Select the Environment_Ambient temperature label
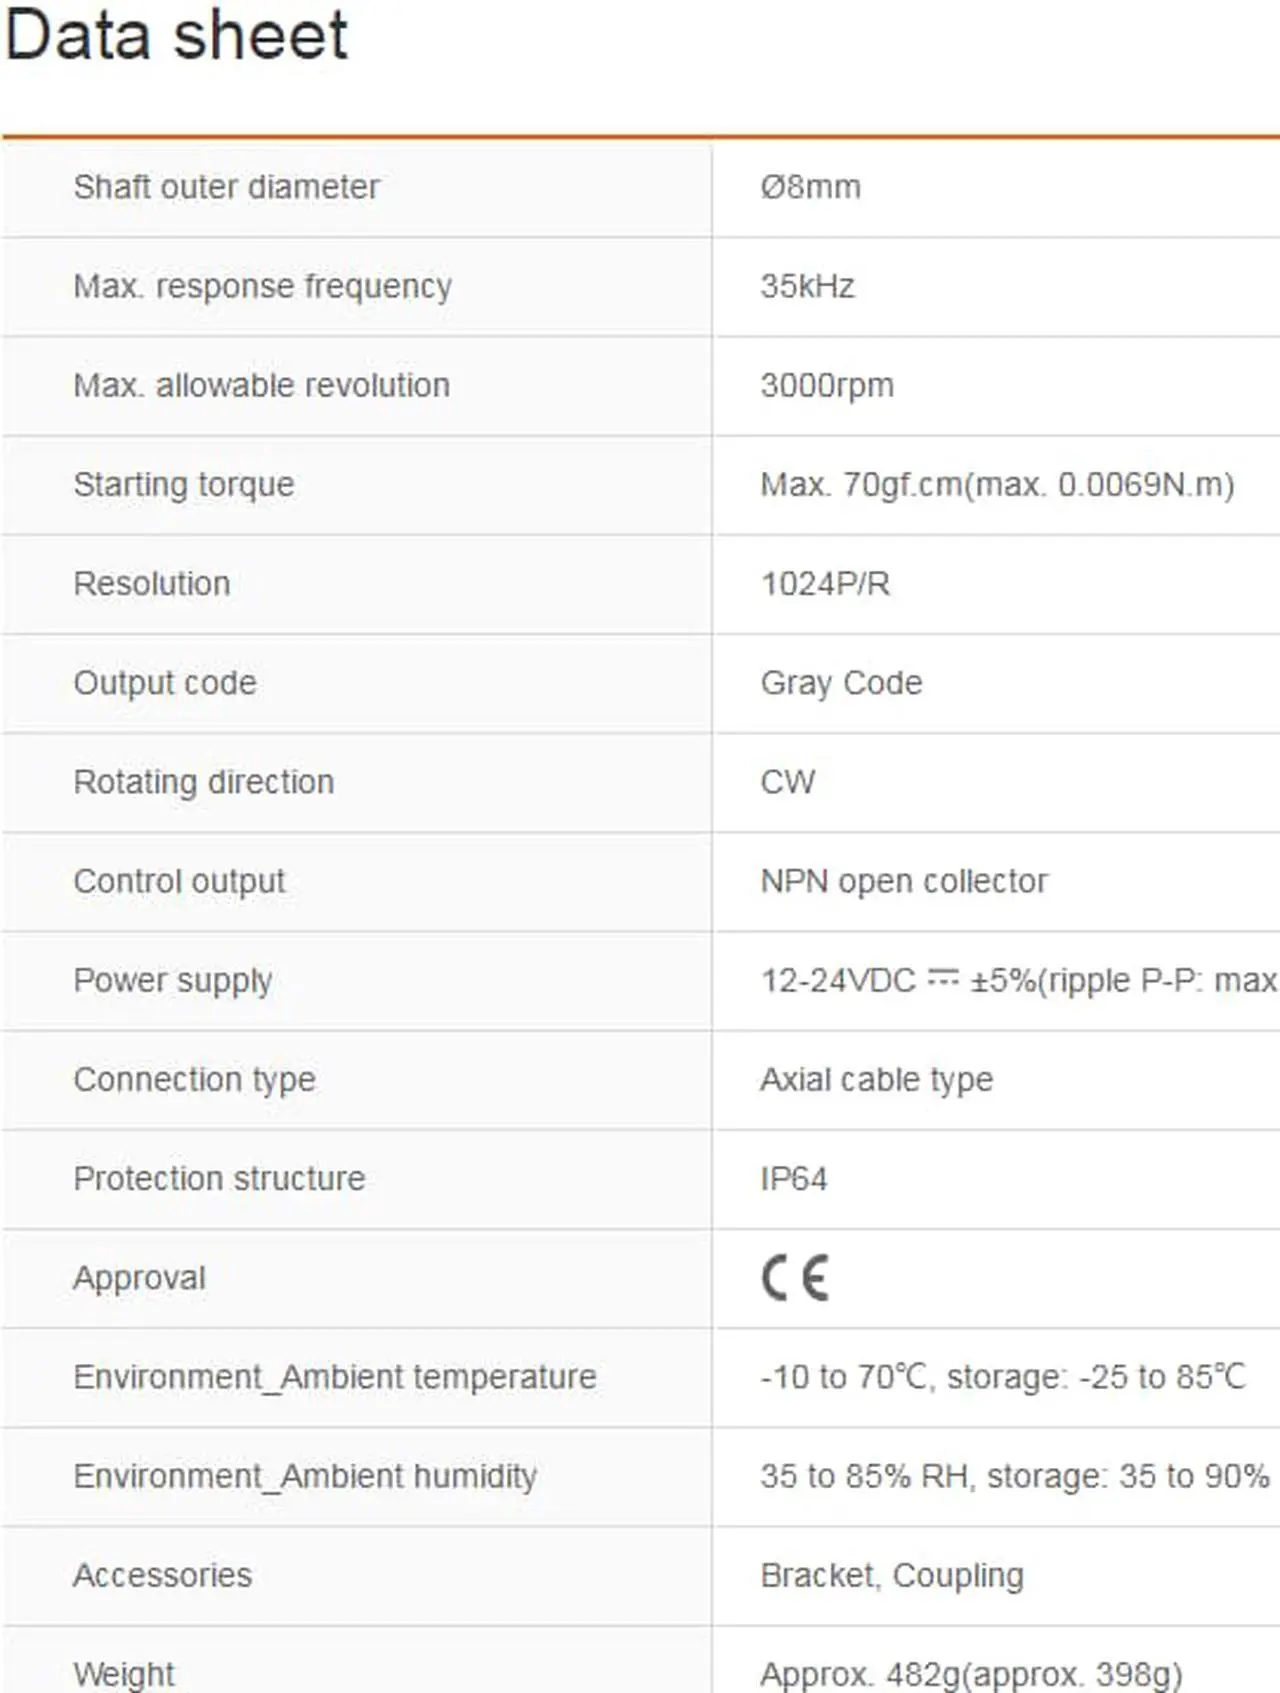The width and height of the screenshot is (1280, 1693). tap(335, 1377)
